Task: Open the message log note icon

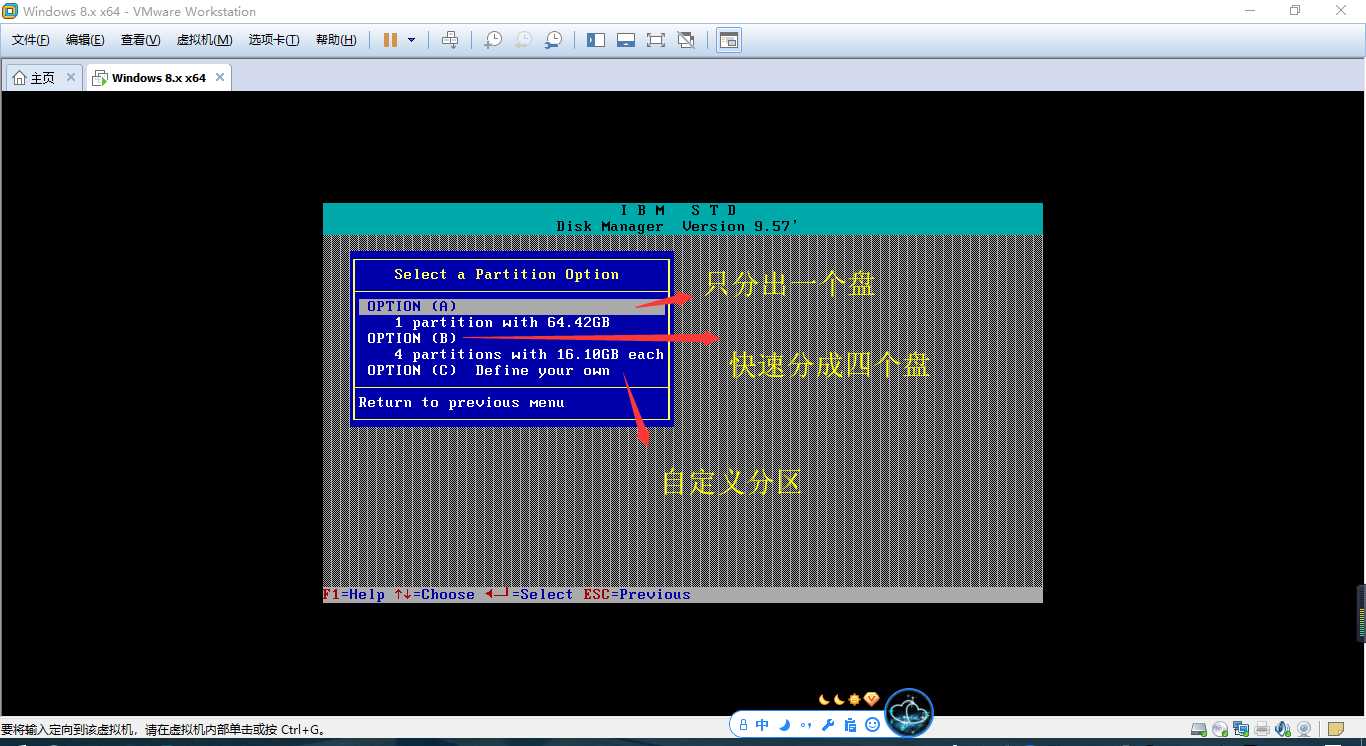Action: (x=1336, y=729)
